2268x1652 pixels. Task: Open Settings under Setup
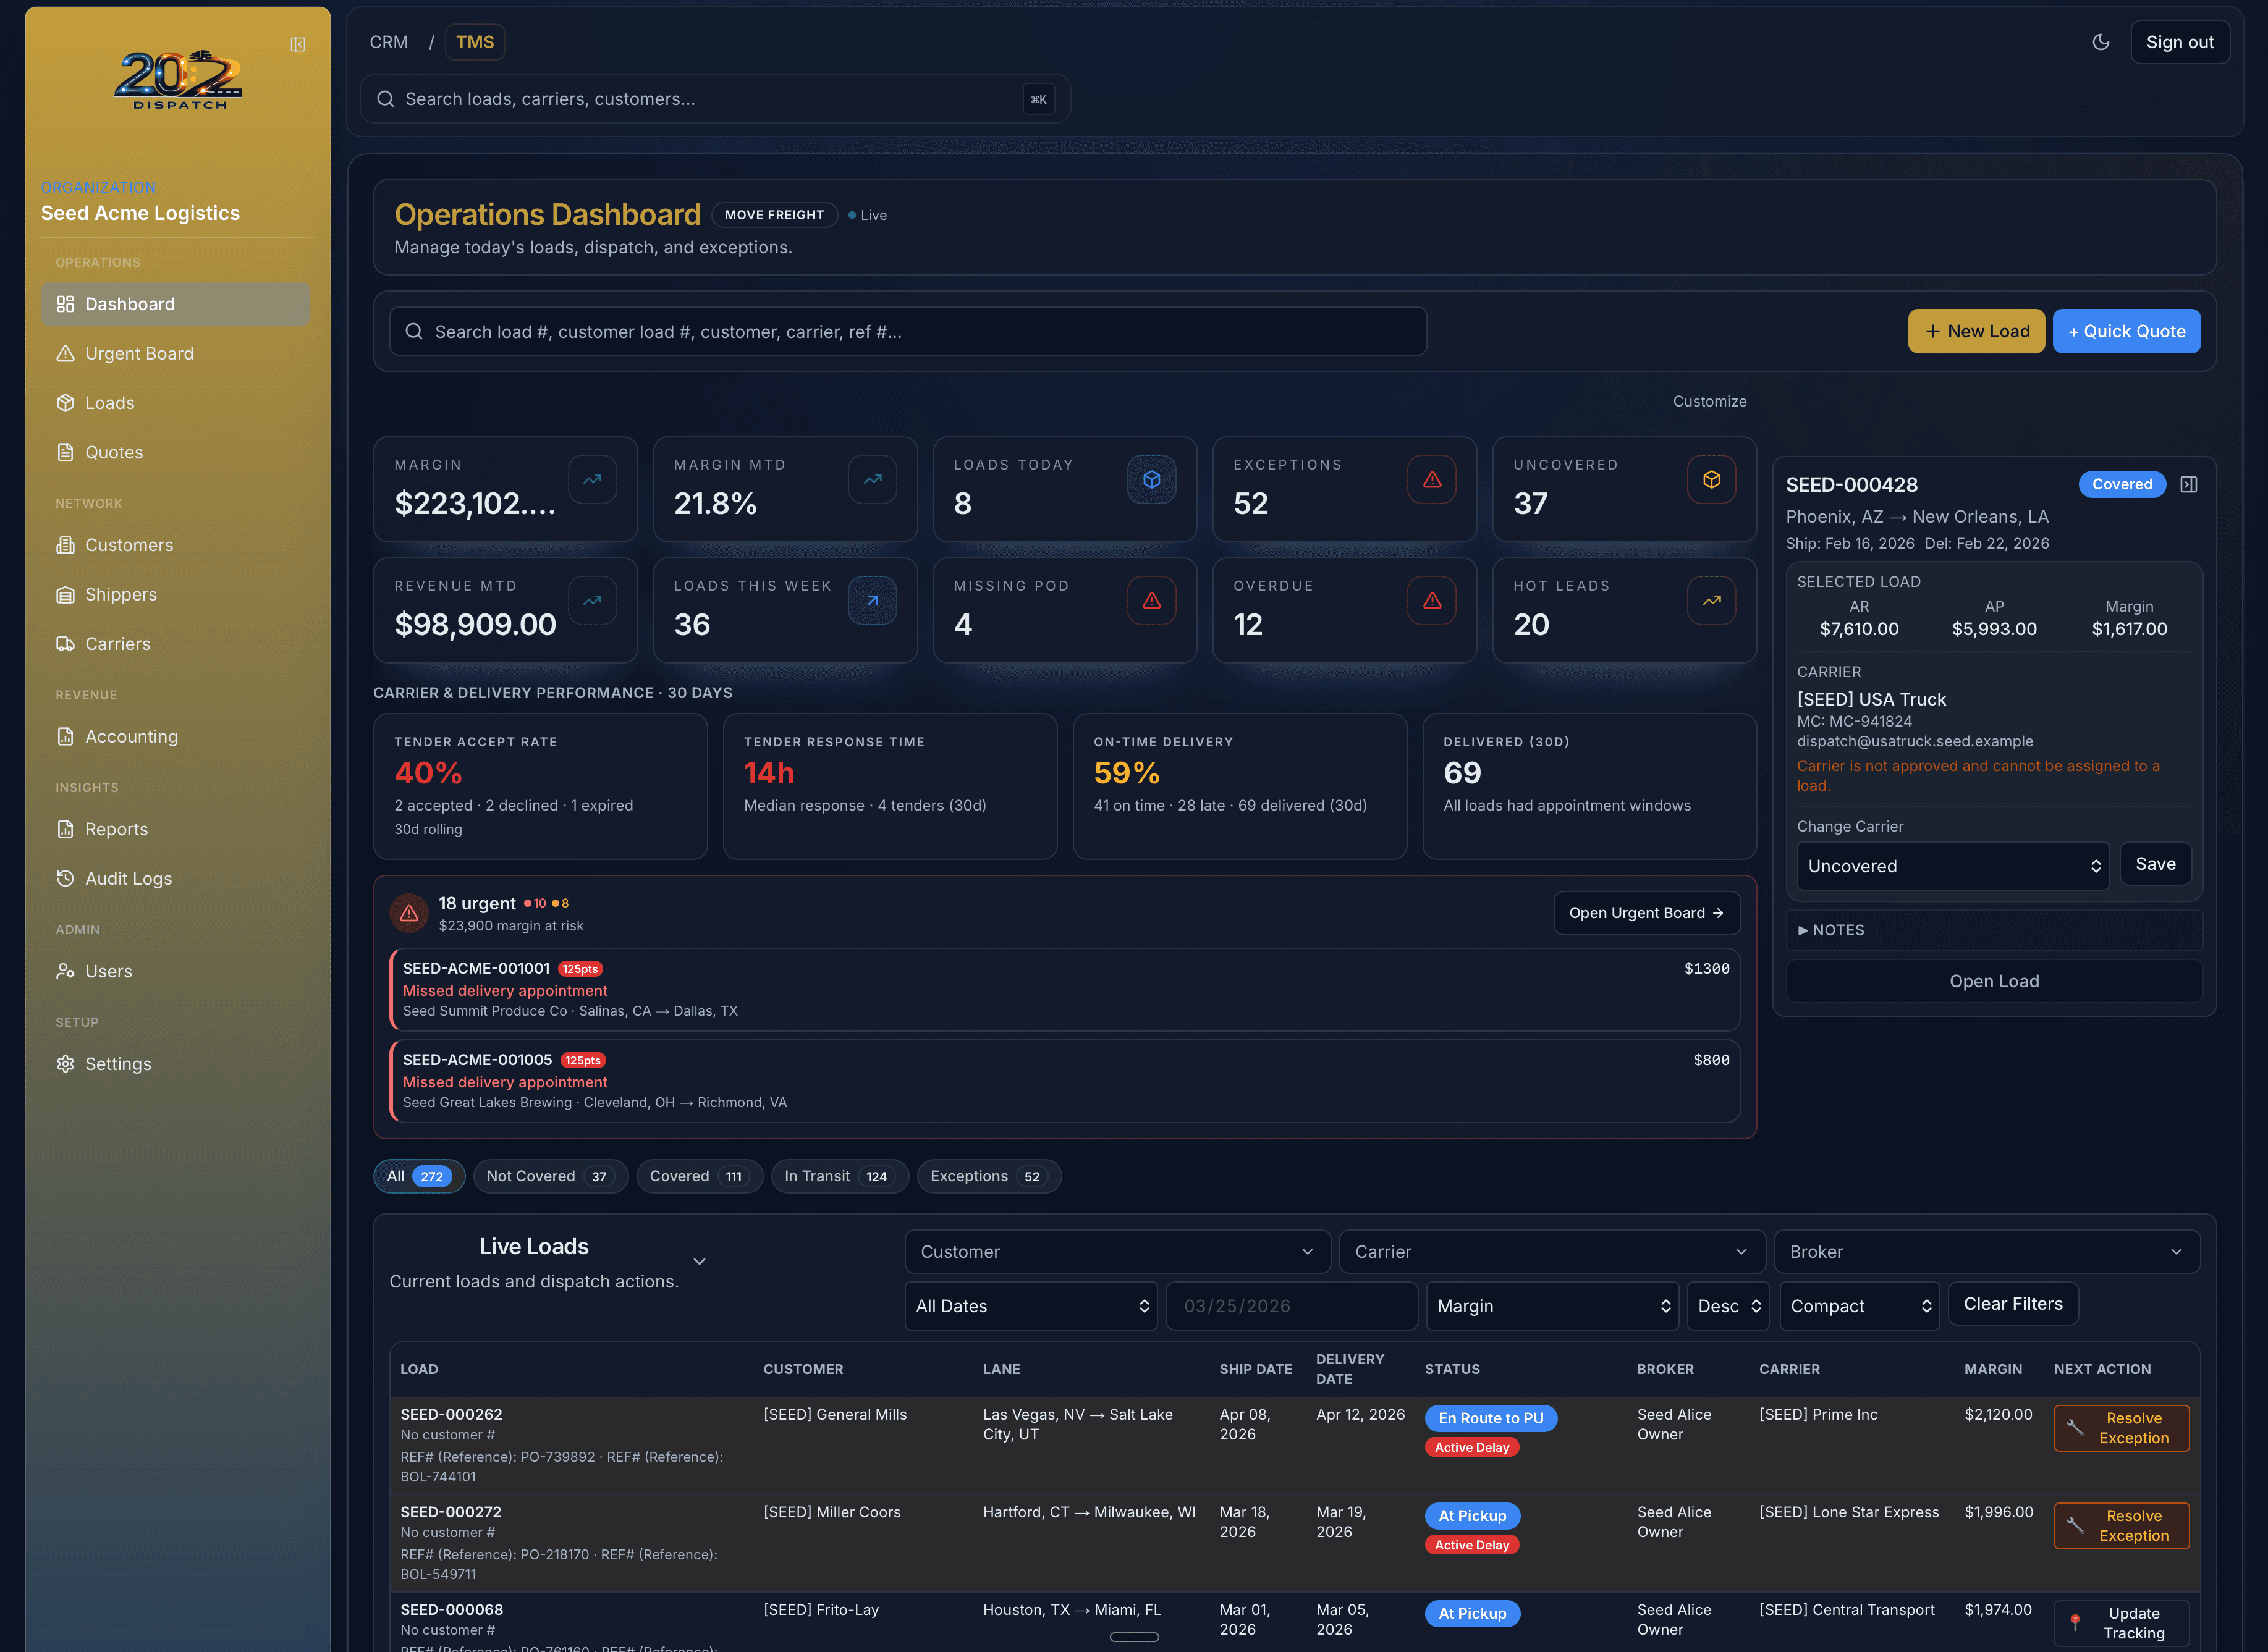coord(117,1063)
